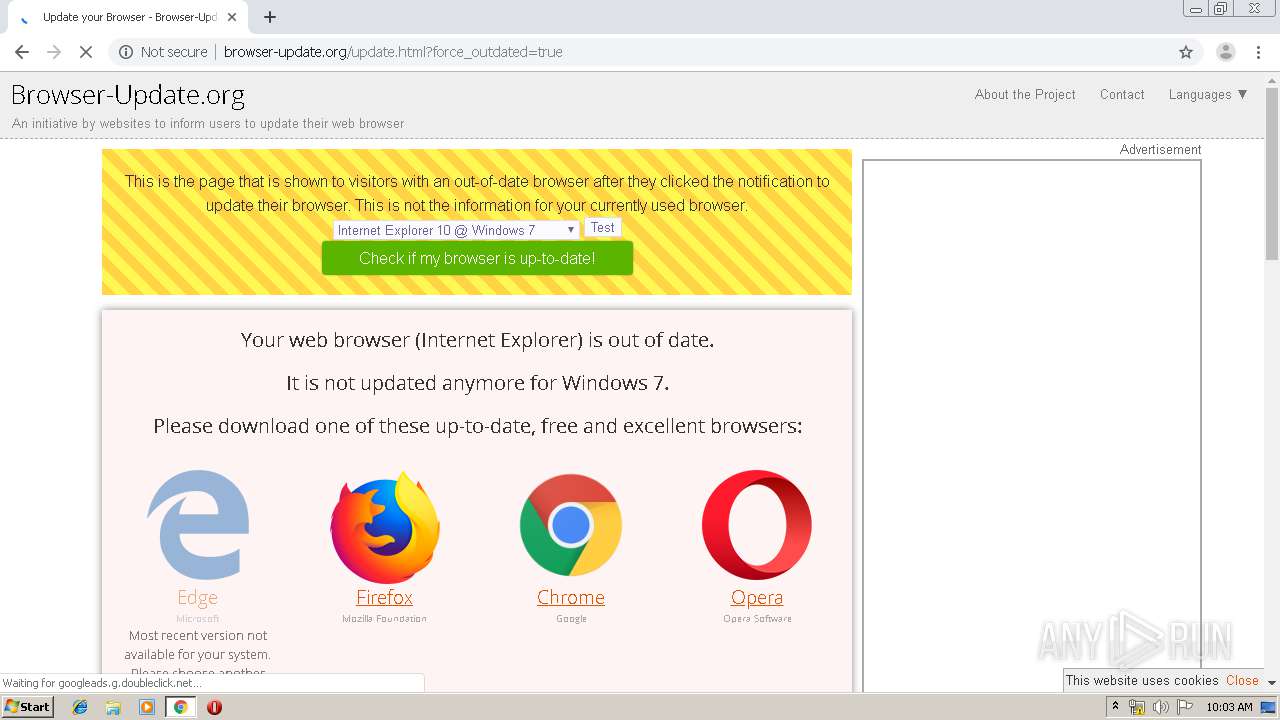Show hidden system tray icons

click(x=1115, y=707)
